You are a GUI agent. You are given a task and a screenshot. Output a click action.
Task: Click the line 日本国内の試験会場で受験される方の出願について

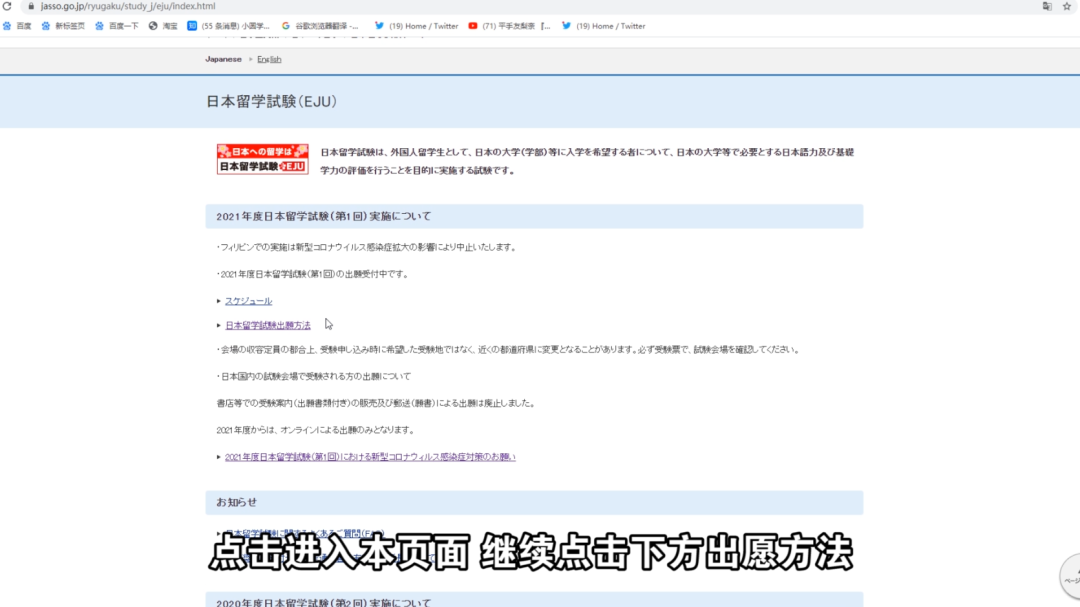click(x=314, y=376)
